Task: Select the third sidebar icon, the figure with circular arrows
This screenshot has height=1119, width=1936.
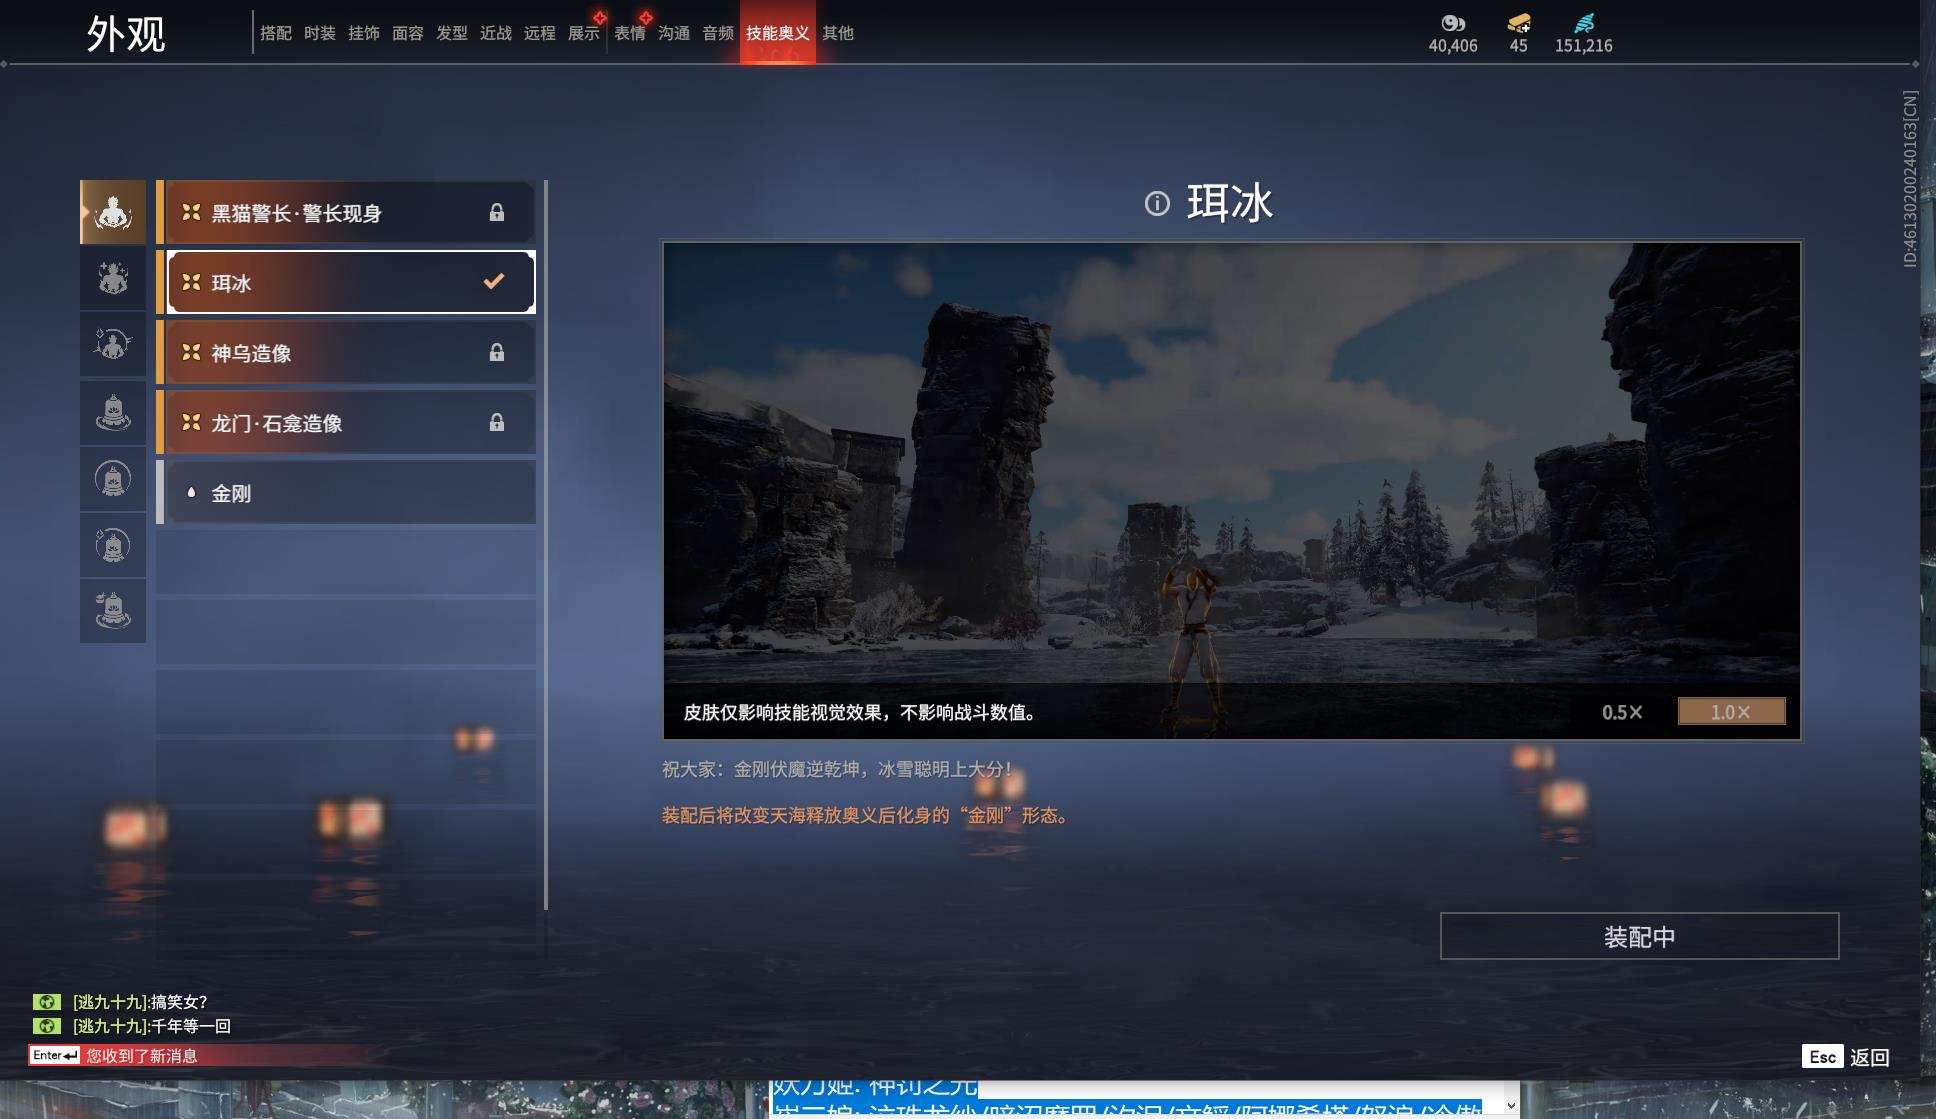Action: pyautogui.click(x=113, y=344)
